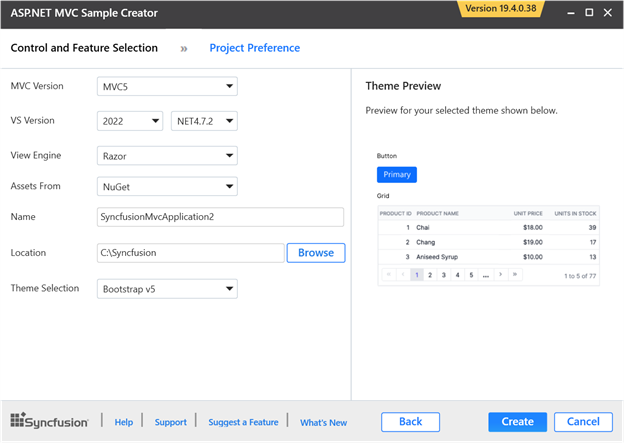Open the Help link

pyautogui.click(x=124, y=422)
